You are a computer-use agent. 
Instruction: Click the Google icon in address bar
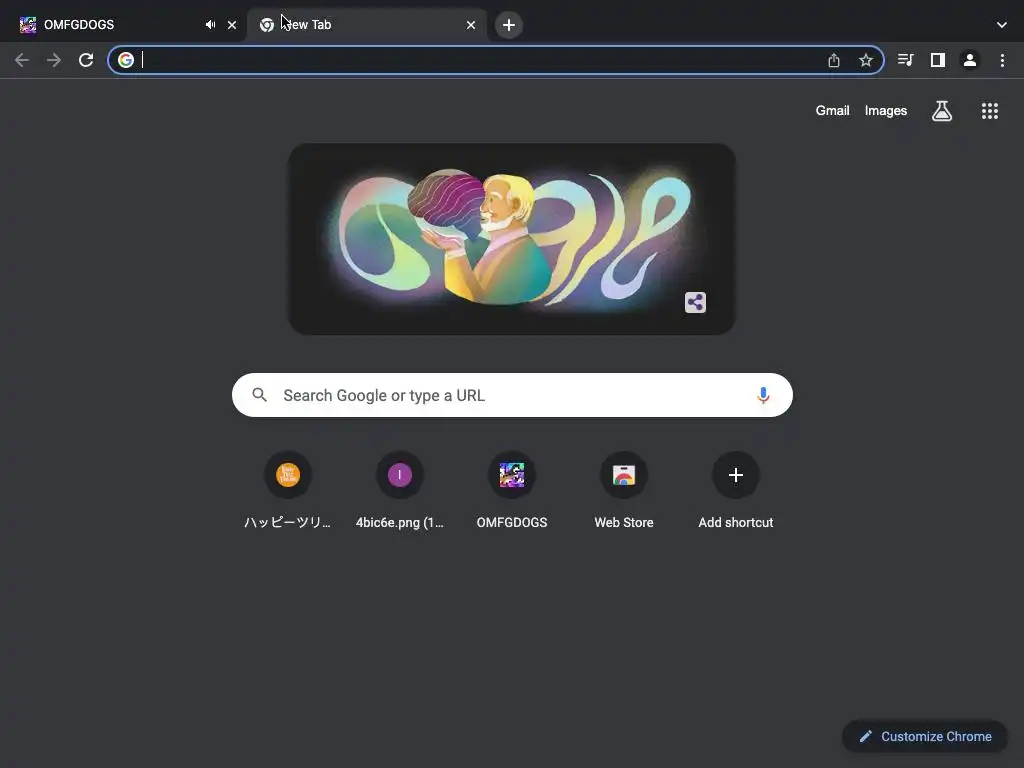[126, 60]
